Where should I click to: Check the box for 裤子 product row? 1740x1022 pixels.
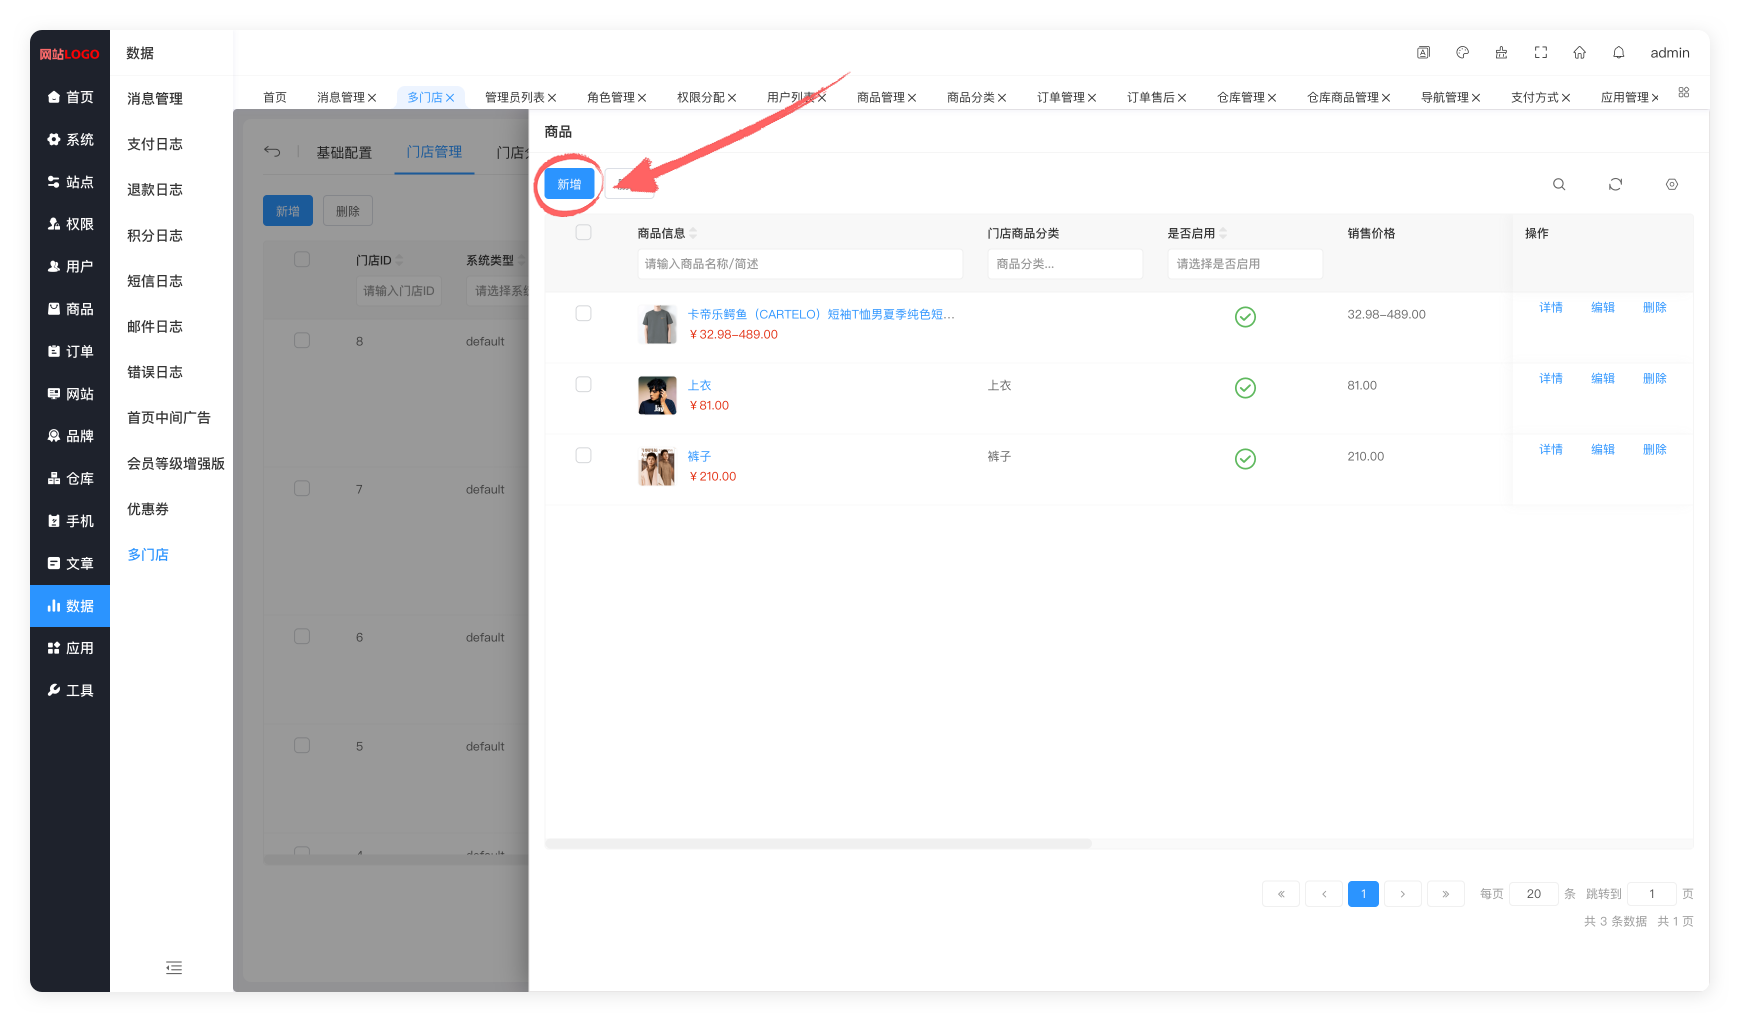pos(584,456)
